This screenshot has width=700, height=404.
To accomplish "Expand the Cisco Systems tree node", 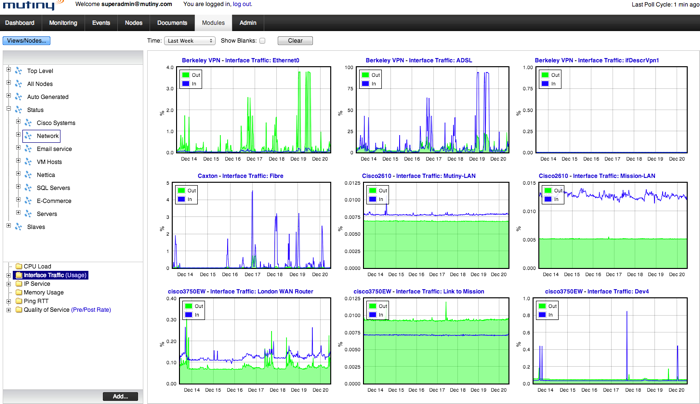I will pyautogui.click(x=18, y=122).
